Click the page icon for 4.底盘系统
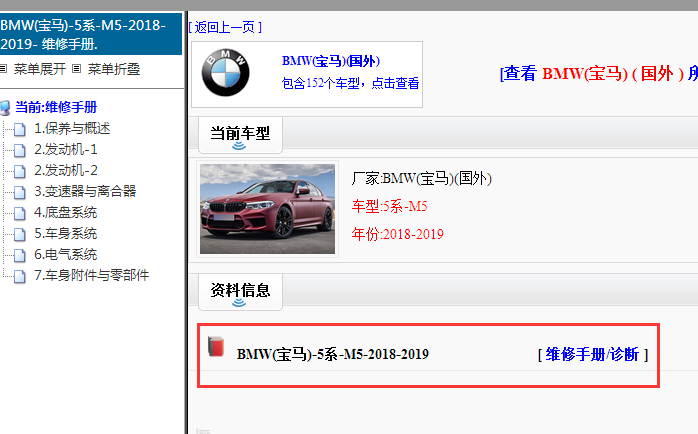The height and width of the screenshot is (434, 698). coord(20,213)
